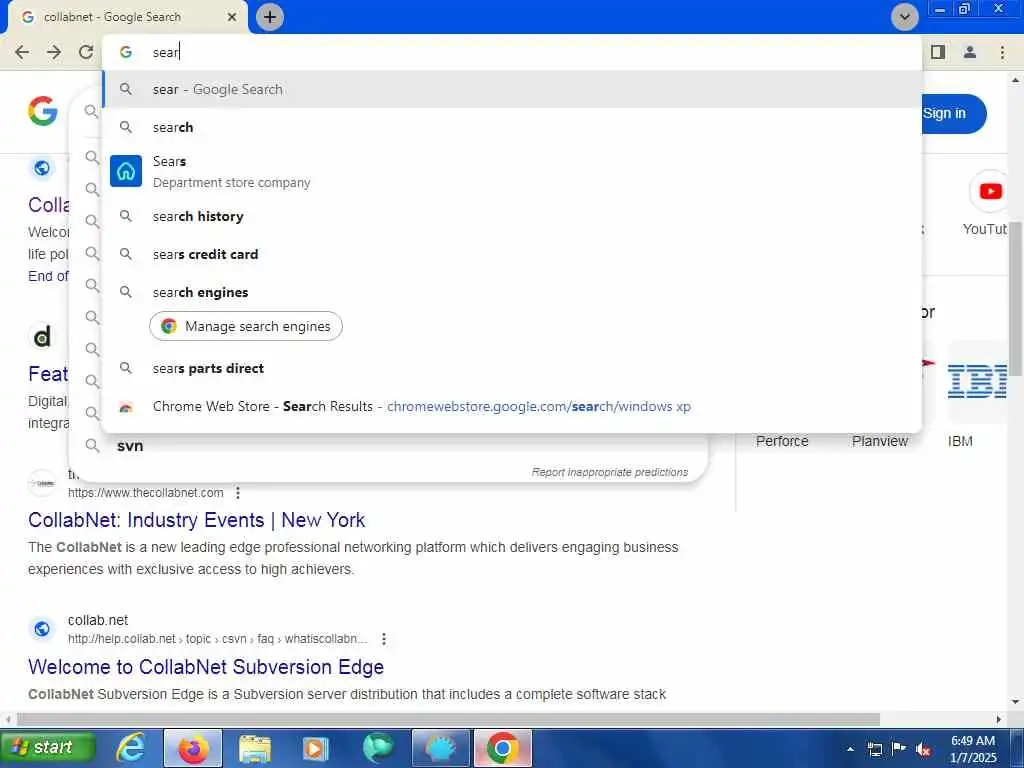Select the 'svn' Google suggestion

pyautogui.click(x=130, y=446)
